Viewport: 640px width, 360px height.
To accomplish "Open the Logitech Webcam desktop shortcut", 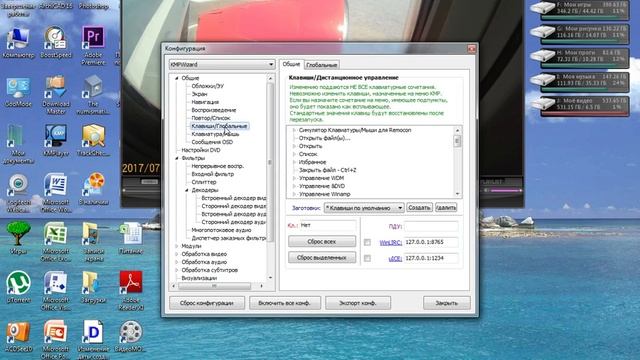I will [x=18, y=193].
